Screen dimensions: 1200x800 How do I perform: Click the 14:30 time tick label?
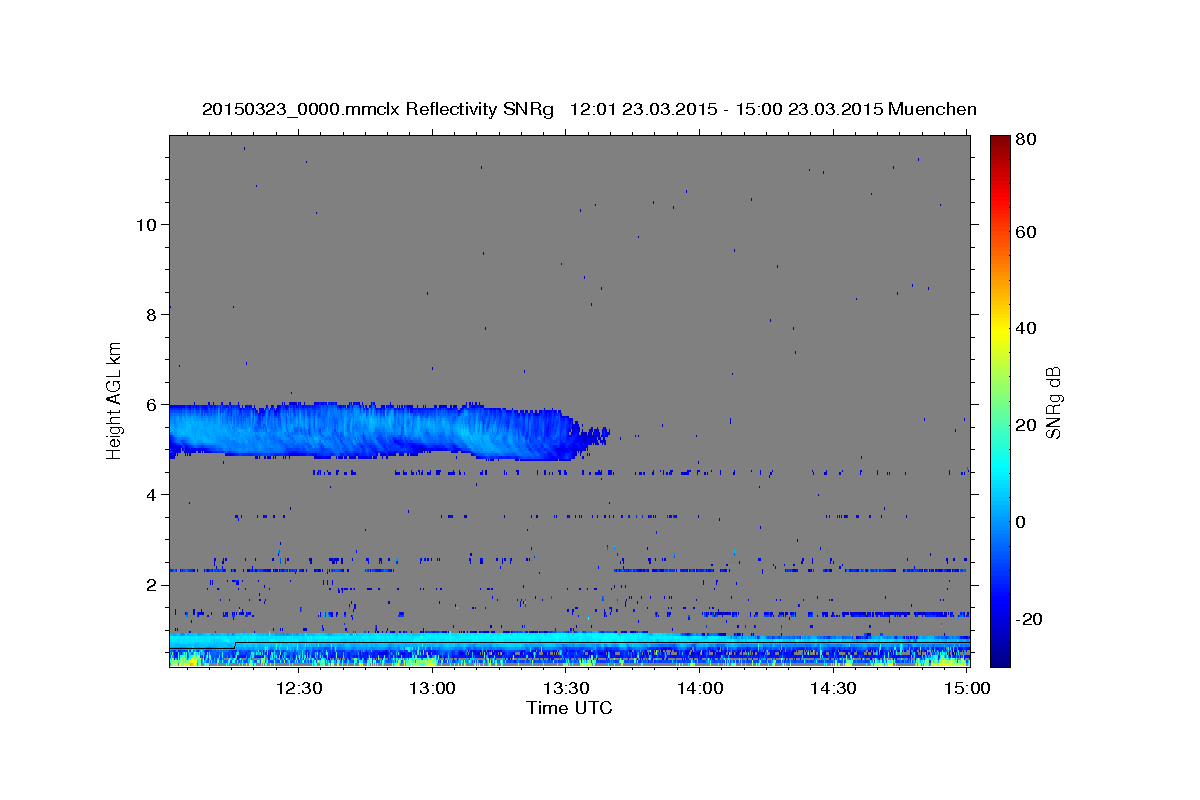point(833,688)
